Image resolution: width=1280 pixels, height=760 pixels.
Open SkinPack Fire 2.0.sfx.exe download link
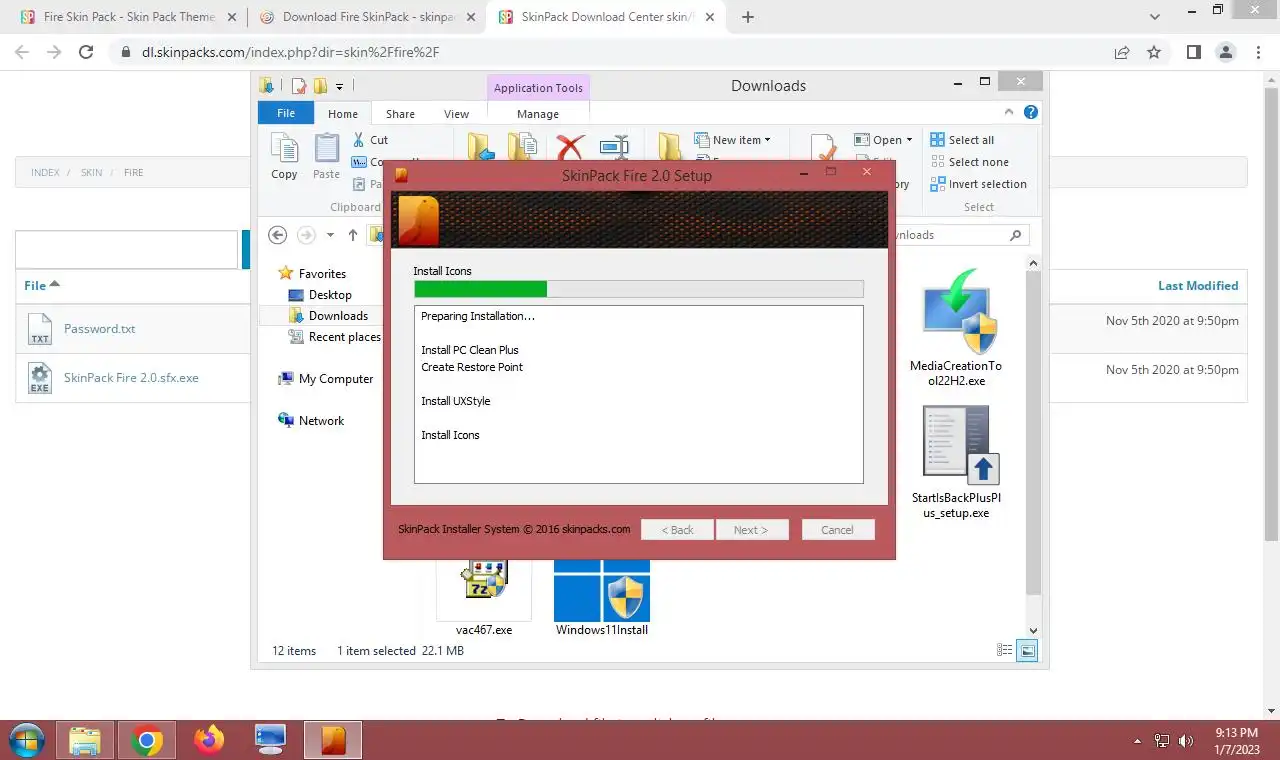pos(131,378)
